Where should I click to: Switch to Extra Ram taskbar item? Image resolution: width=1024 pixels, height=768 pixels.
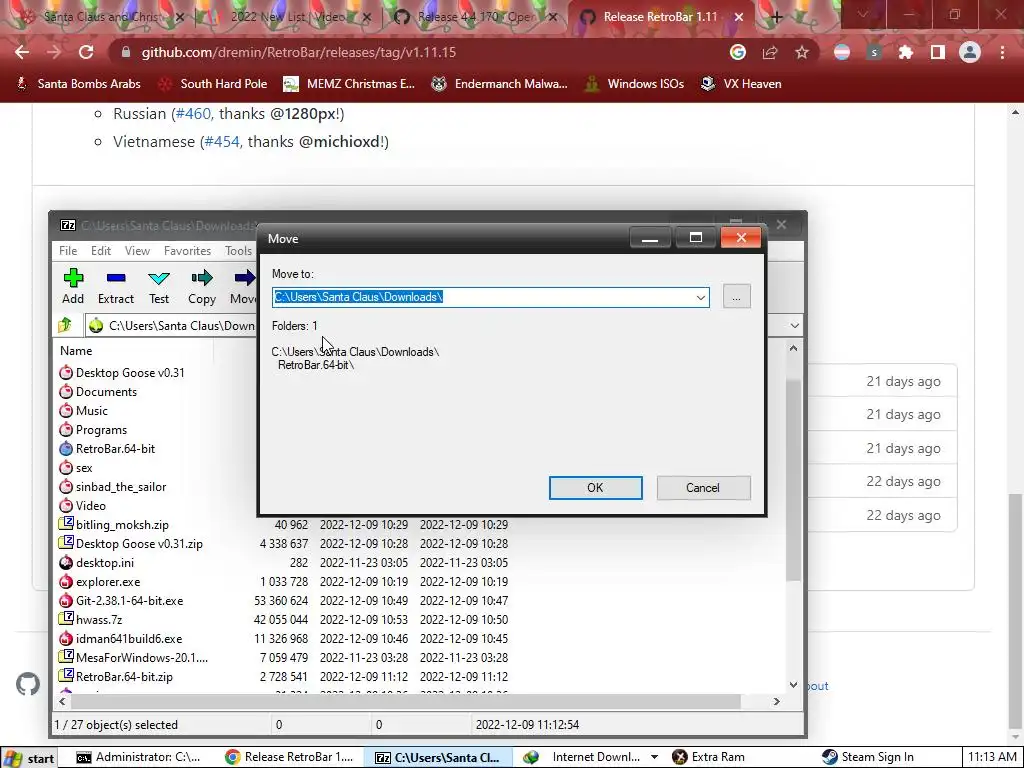point(709,758)
